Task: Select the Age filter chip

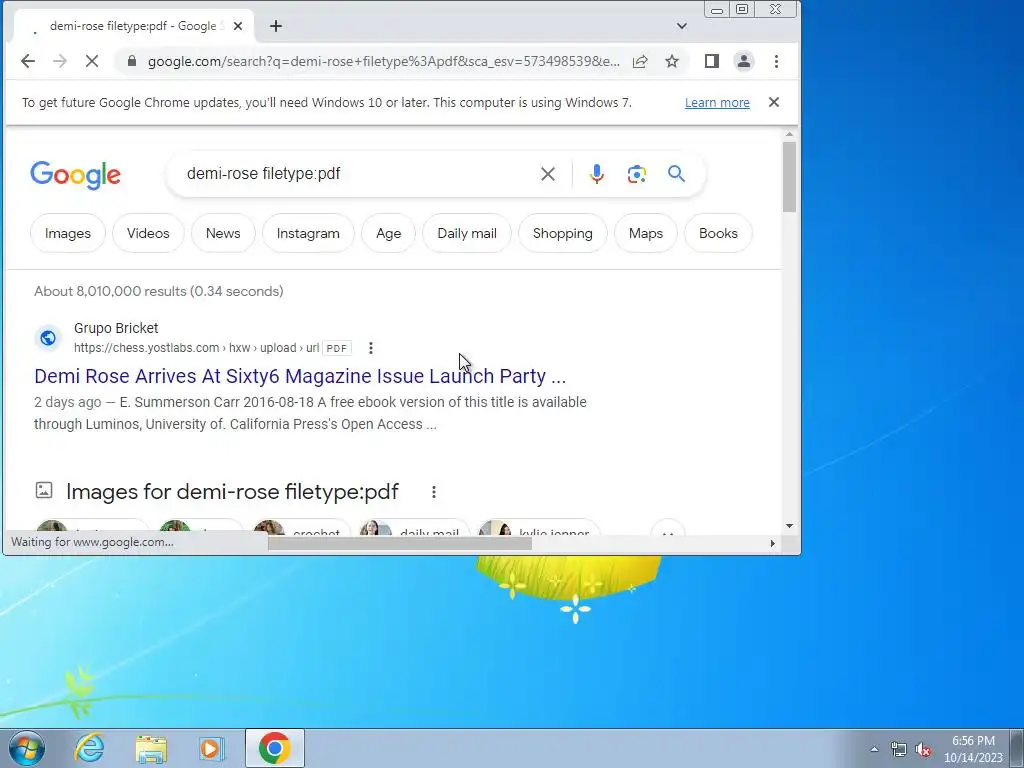Action: point(389,233)
